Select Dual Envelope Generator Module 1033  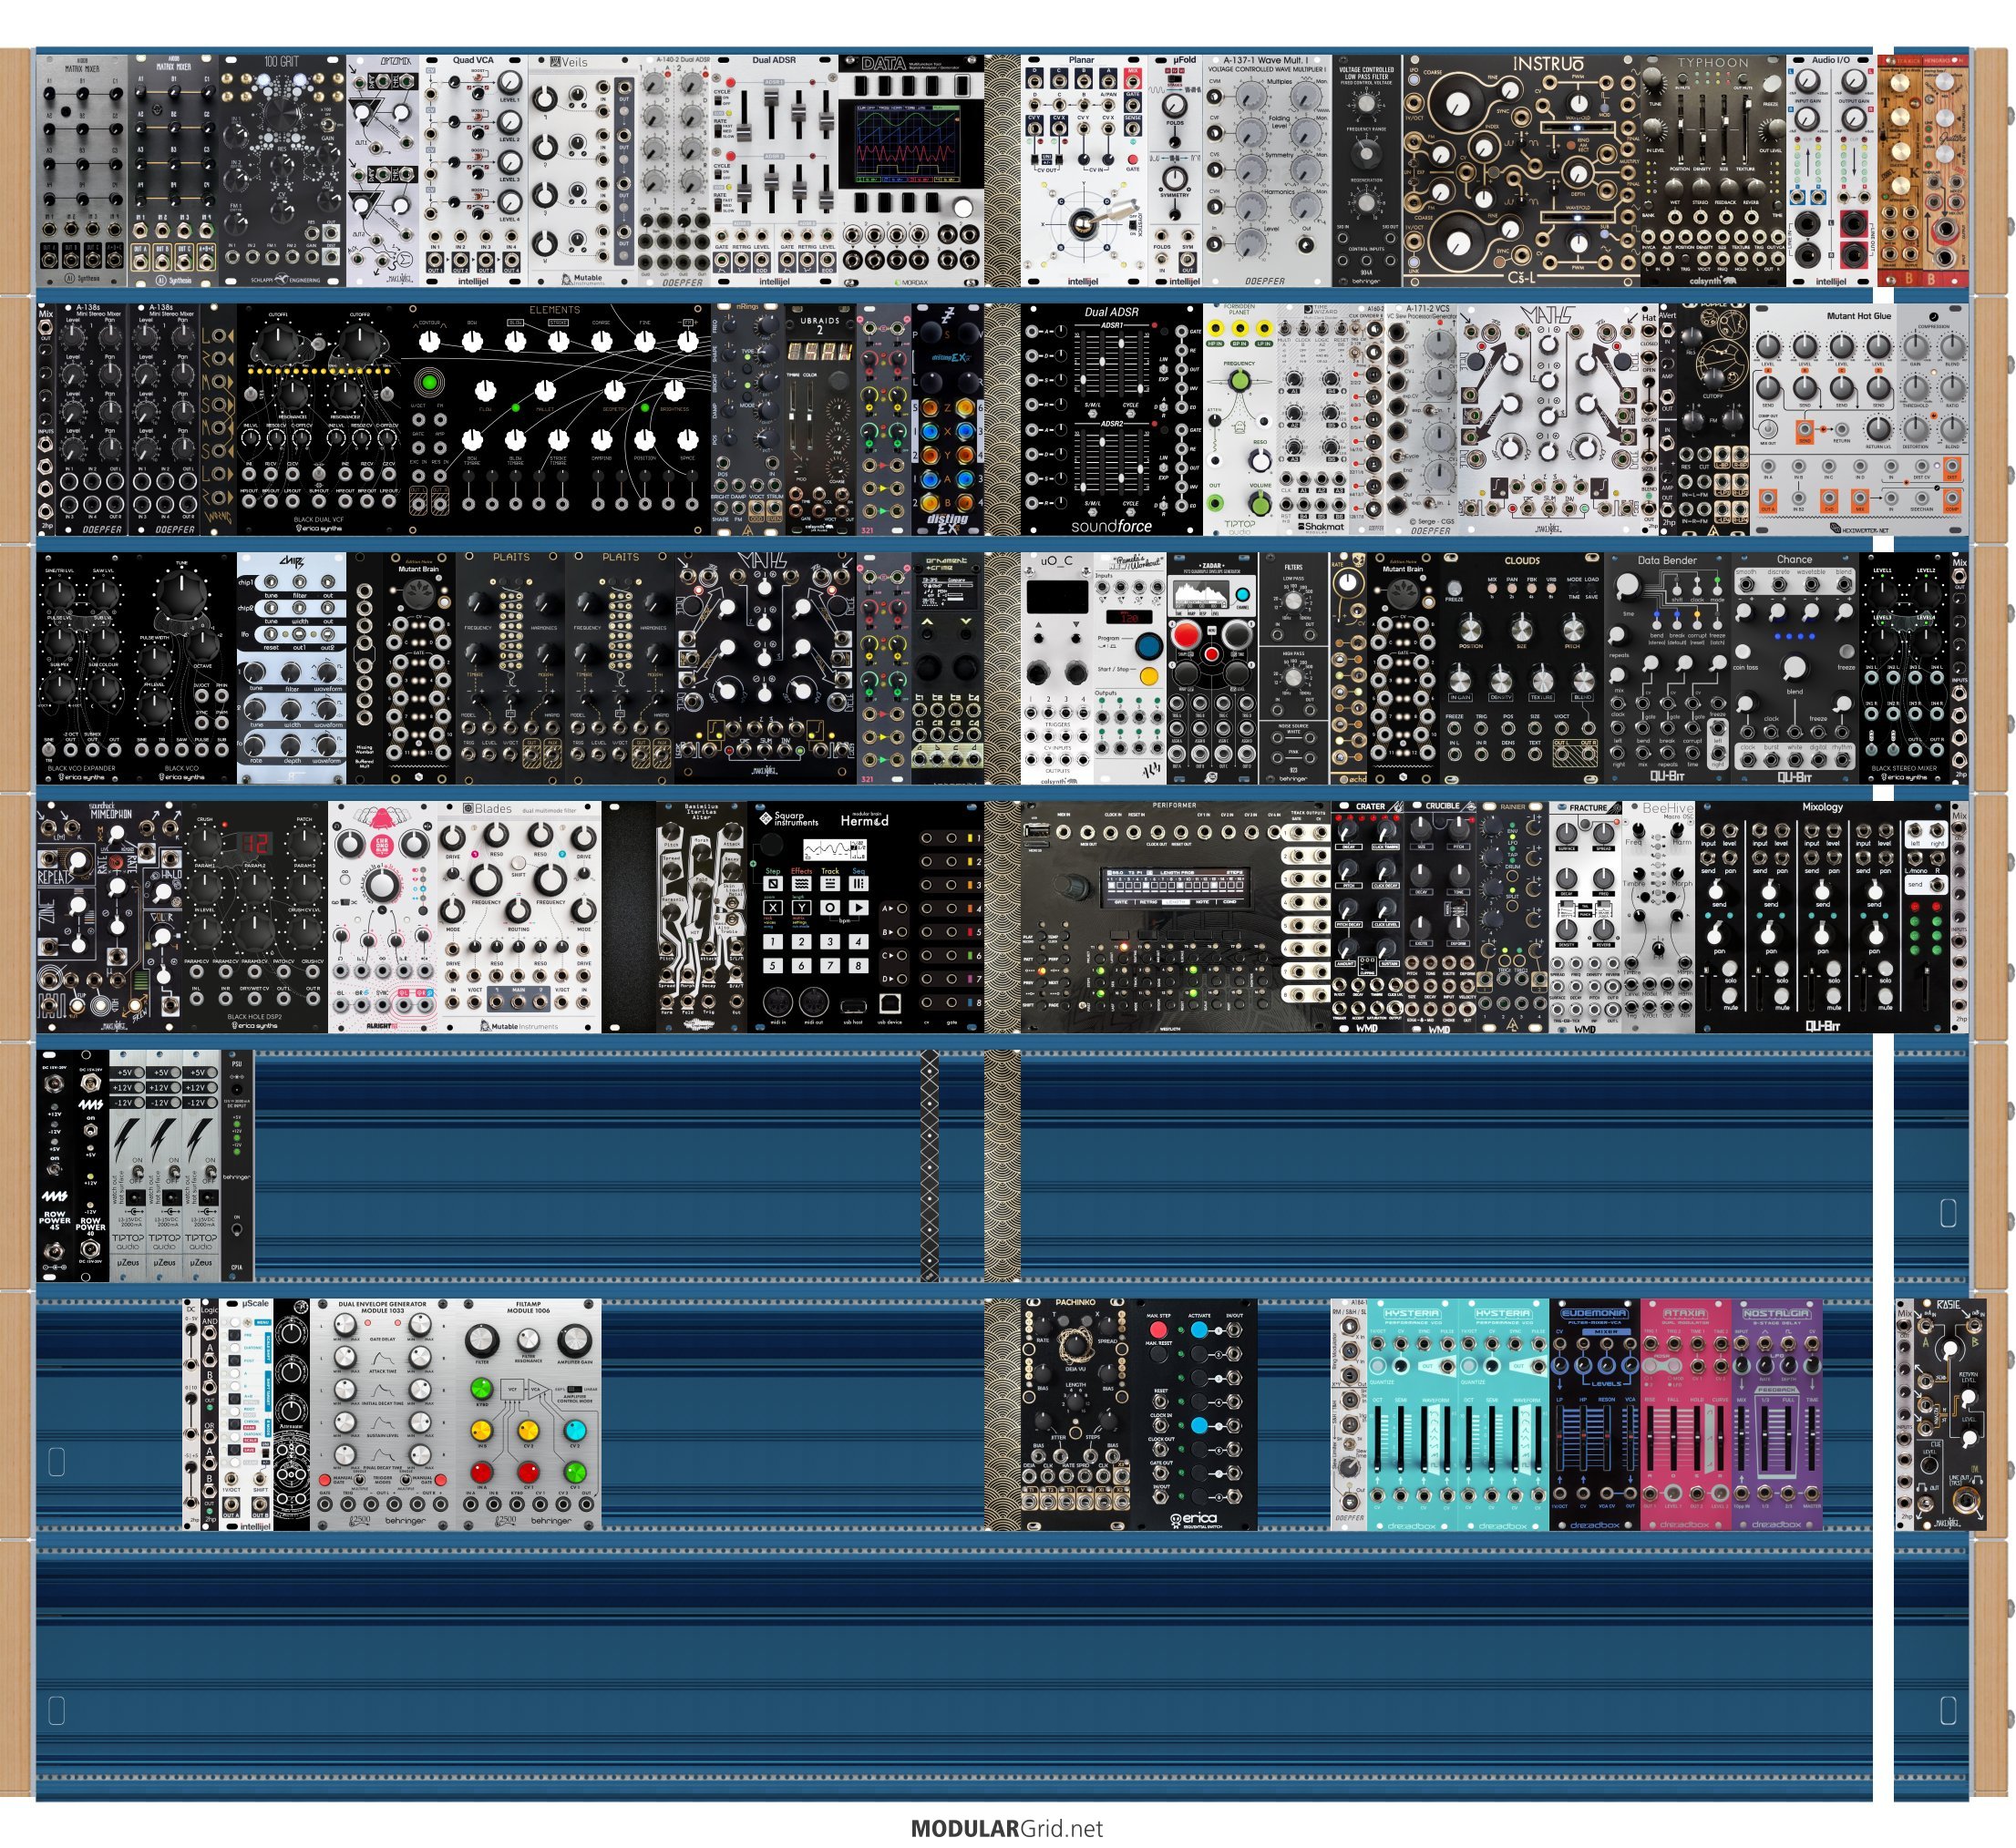(383, 1415)
